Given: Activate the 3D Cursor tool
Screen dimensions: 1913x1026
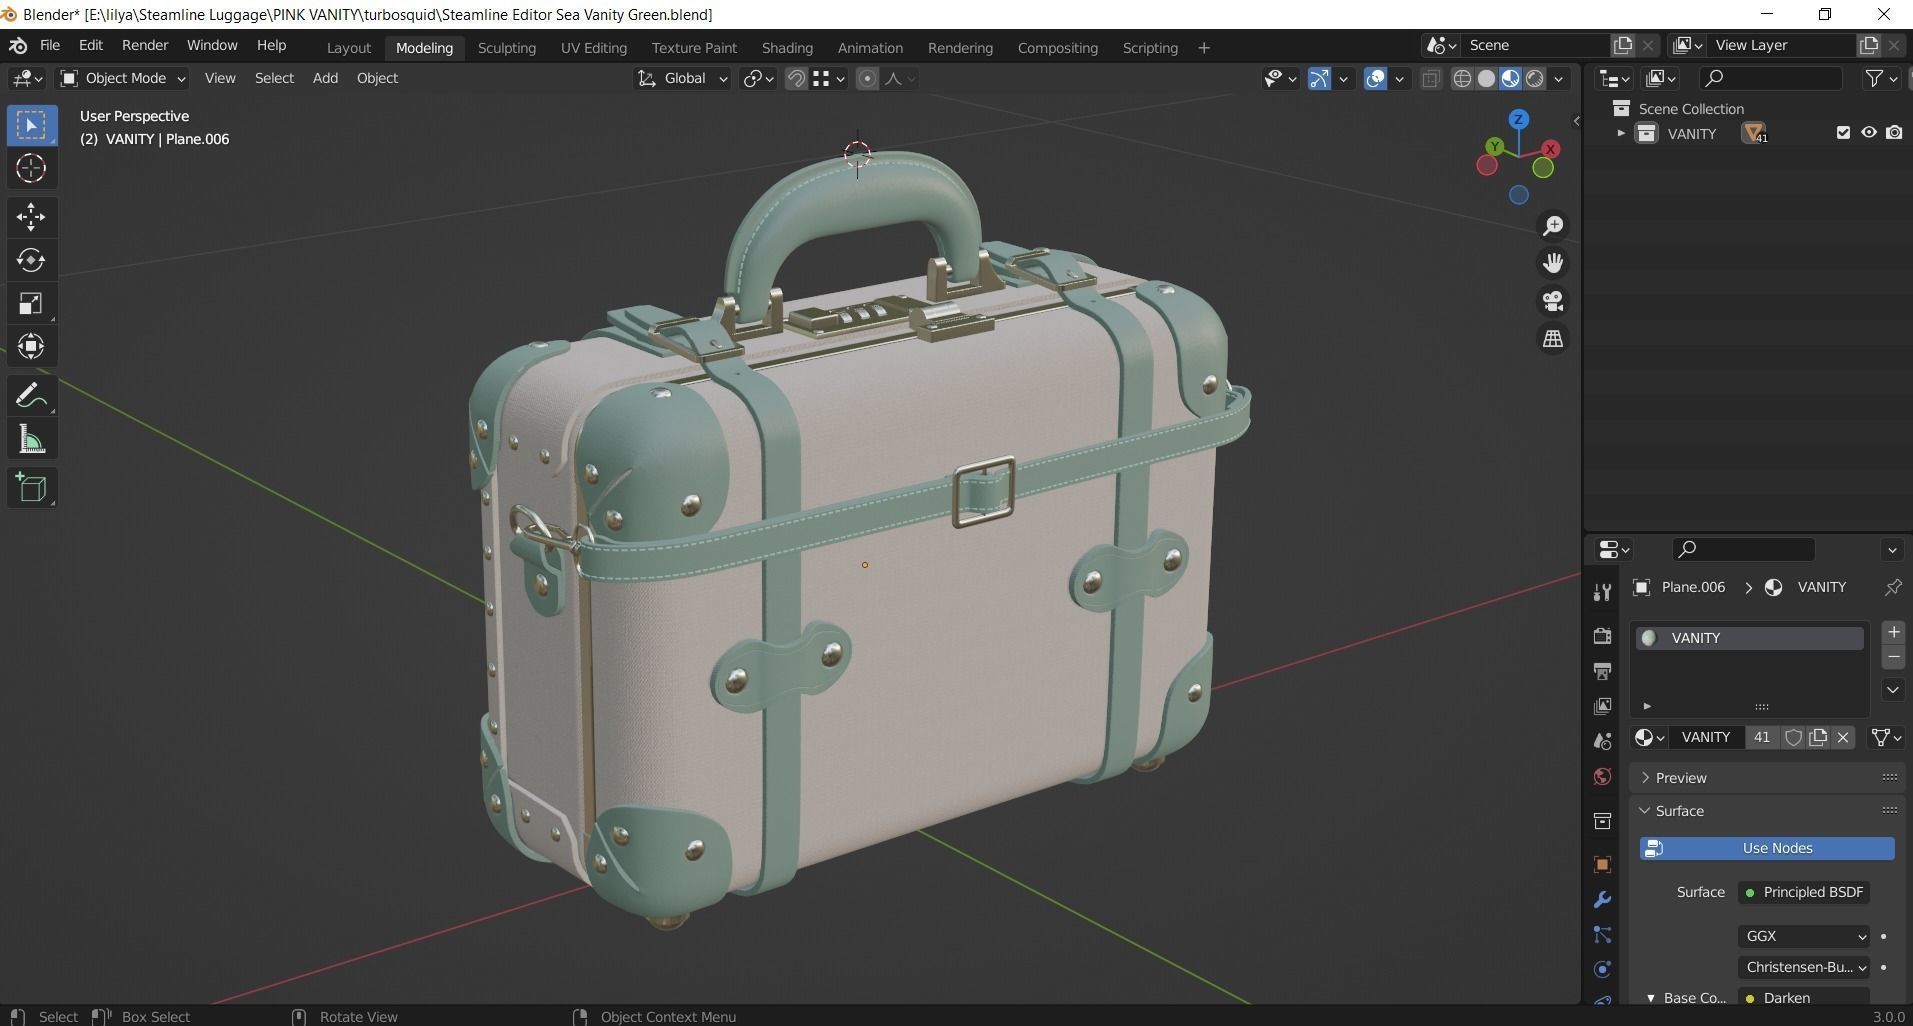Looking at the screenshot, I should tap(31, 168).
